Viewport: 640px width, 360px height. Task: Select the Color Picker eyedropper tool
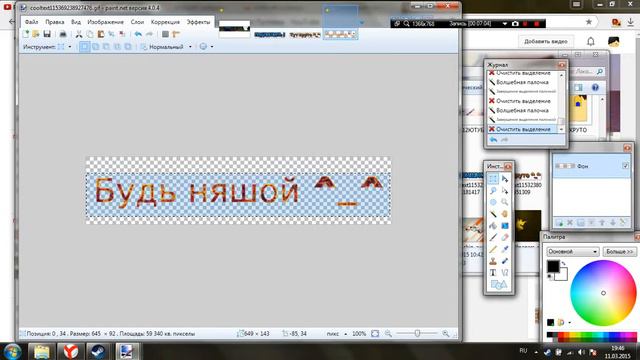point(505,249)
